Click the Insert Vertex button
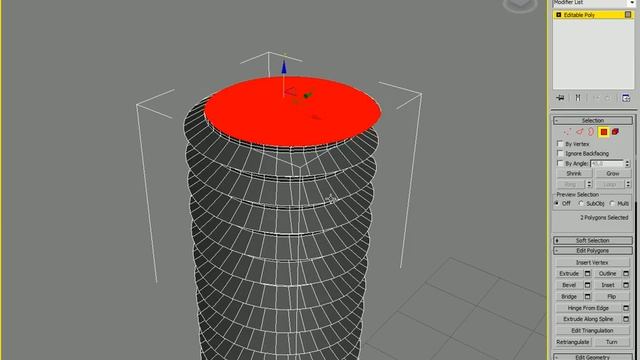The height and width of the screenshot is (360, 640). (x=592, y=262)
